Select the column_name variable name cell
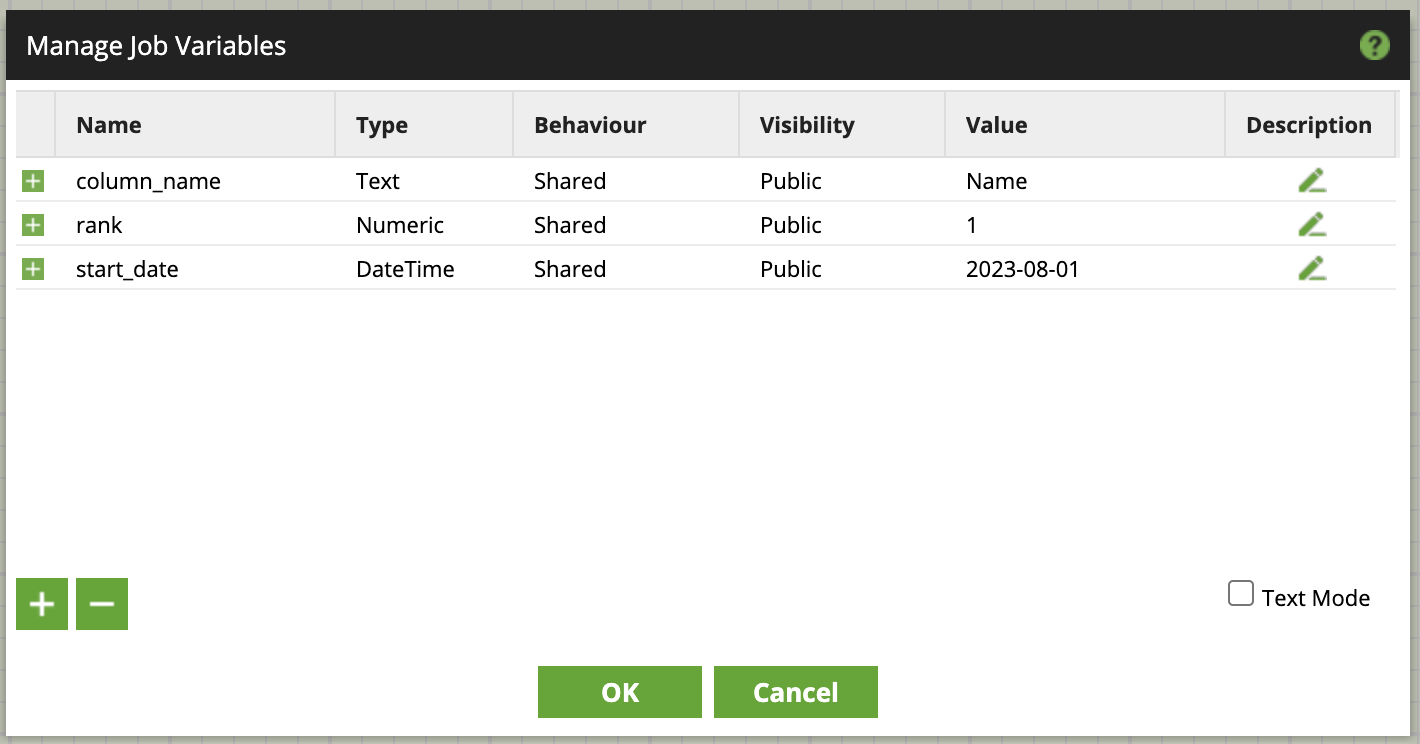This screenshot has height=744, width=1420. (195, 181)
